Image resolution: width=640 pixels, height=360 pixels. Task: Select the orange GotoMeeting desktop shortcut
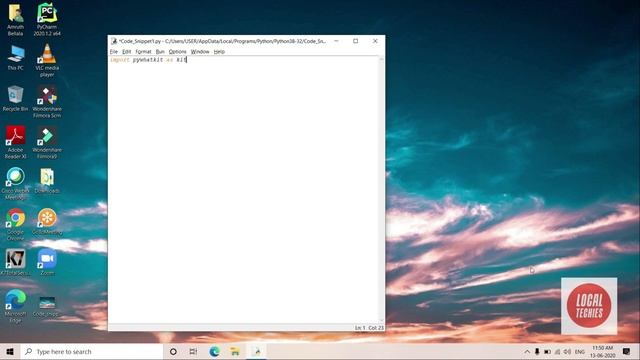[47, 222]
